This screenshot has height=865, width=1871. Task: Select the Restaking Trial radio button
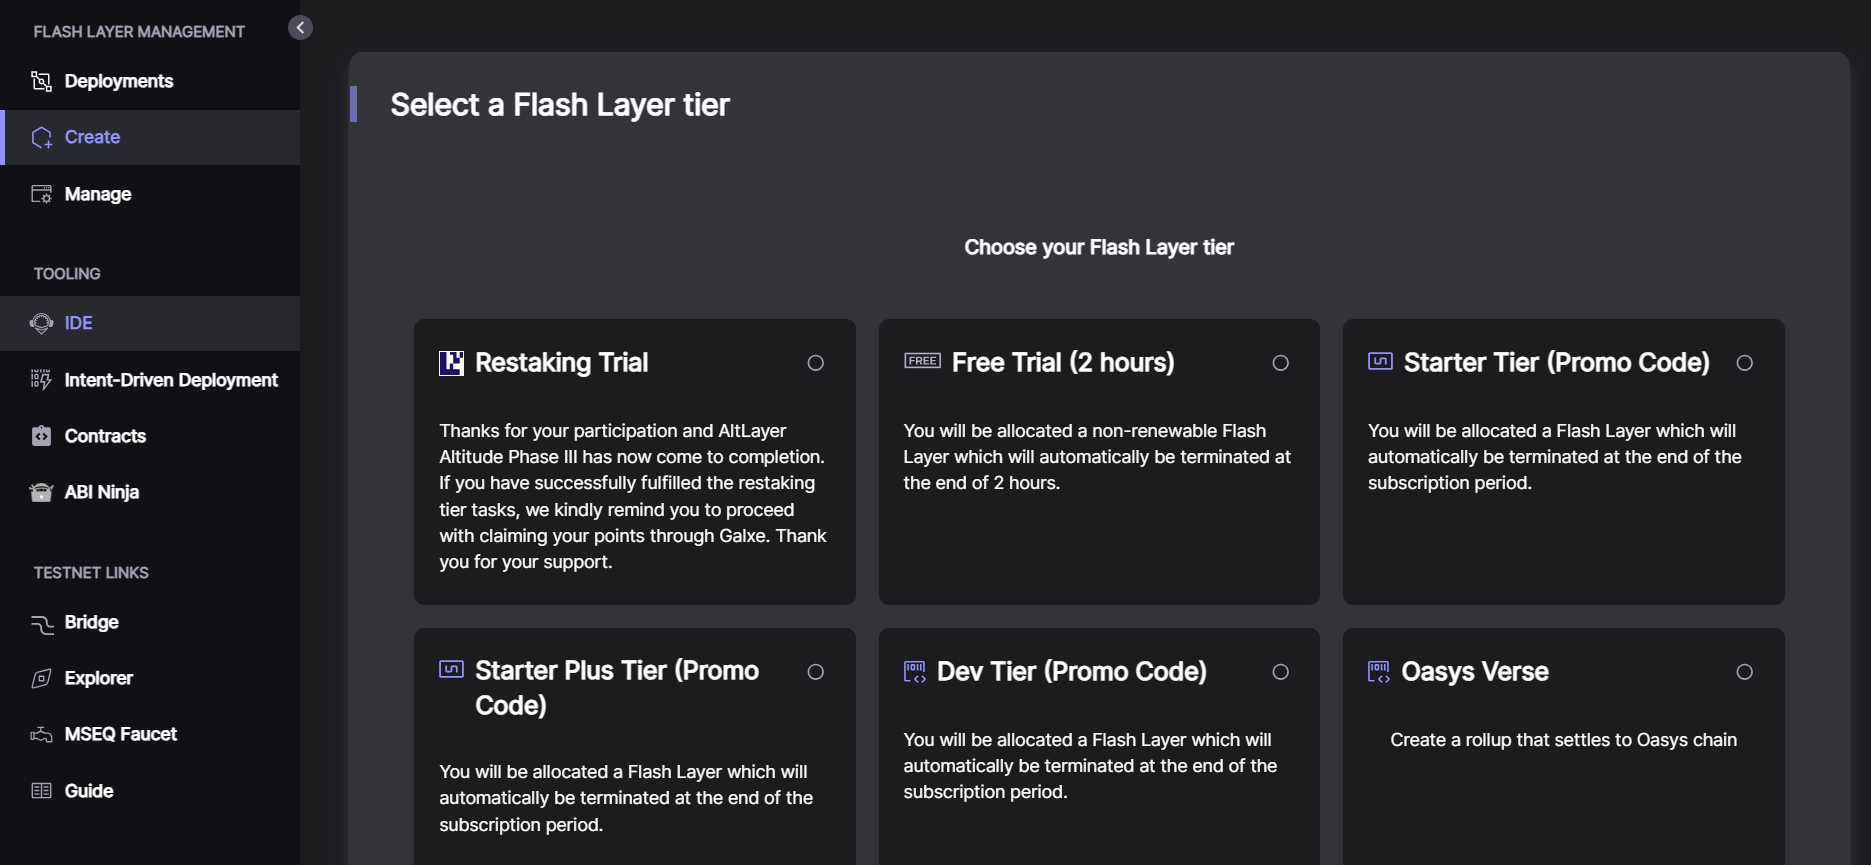816,363
